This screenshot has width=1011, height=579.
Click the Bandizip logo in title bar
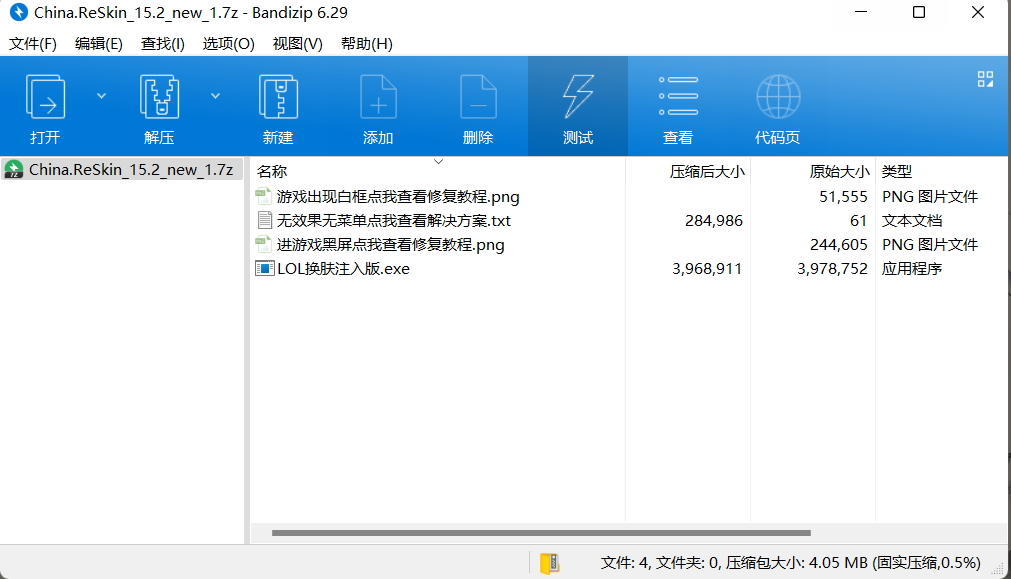(x=18, y=12)
